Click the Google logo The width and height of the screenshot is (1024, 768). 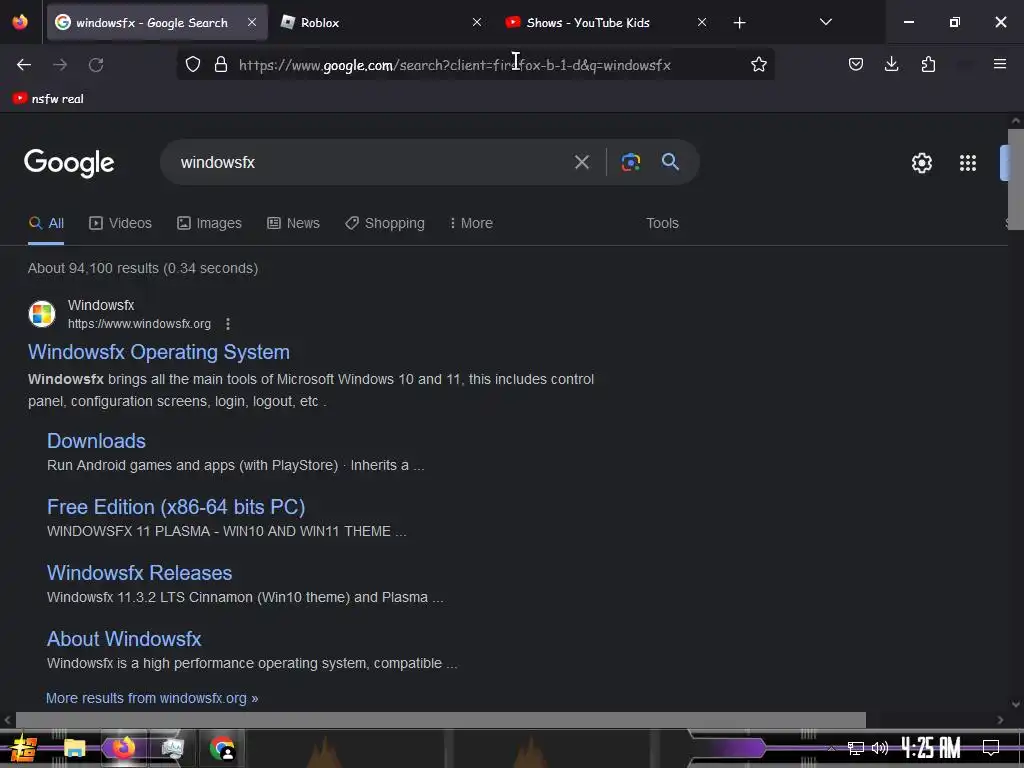(x=69, y=163)
